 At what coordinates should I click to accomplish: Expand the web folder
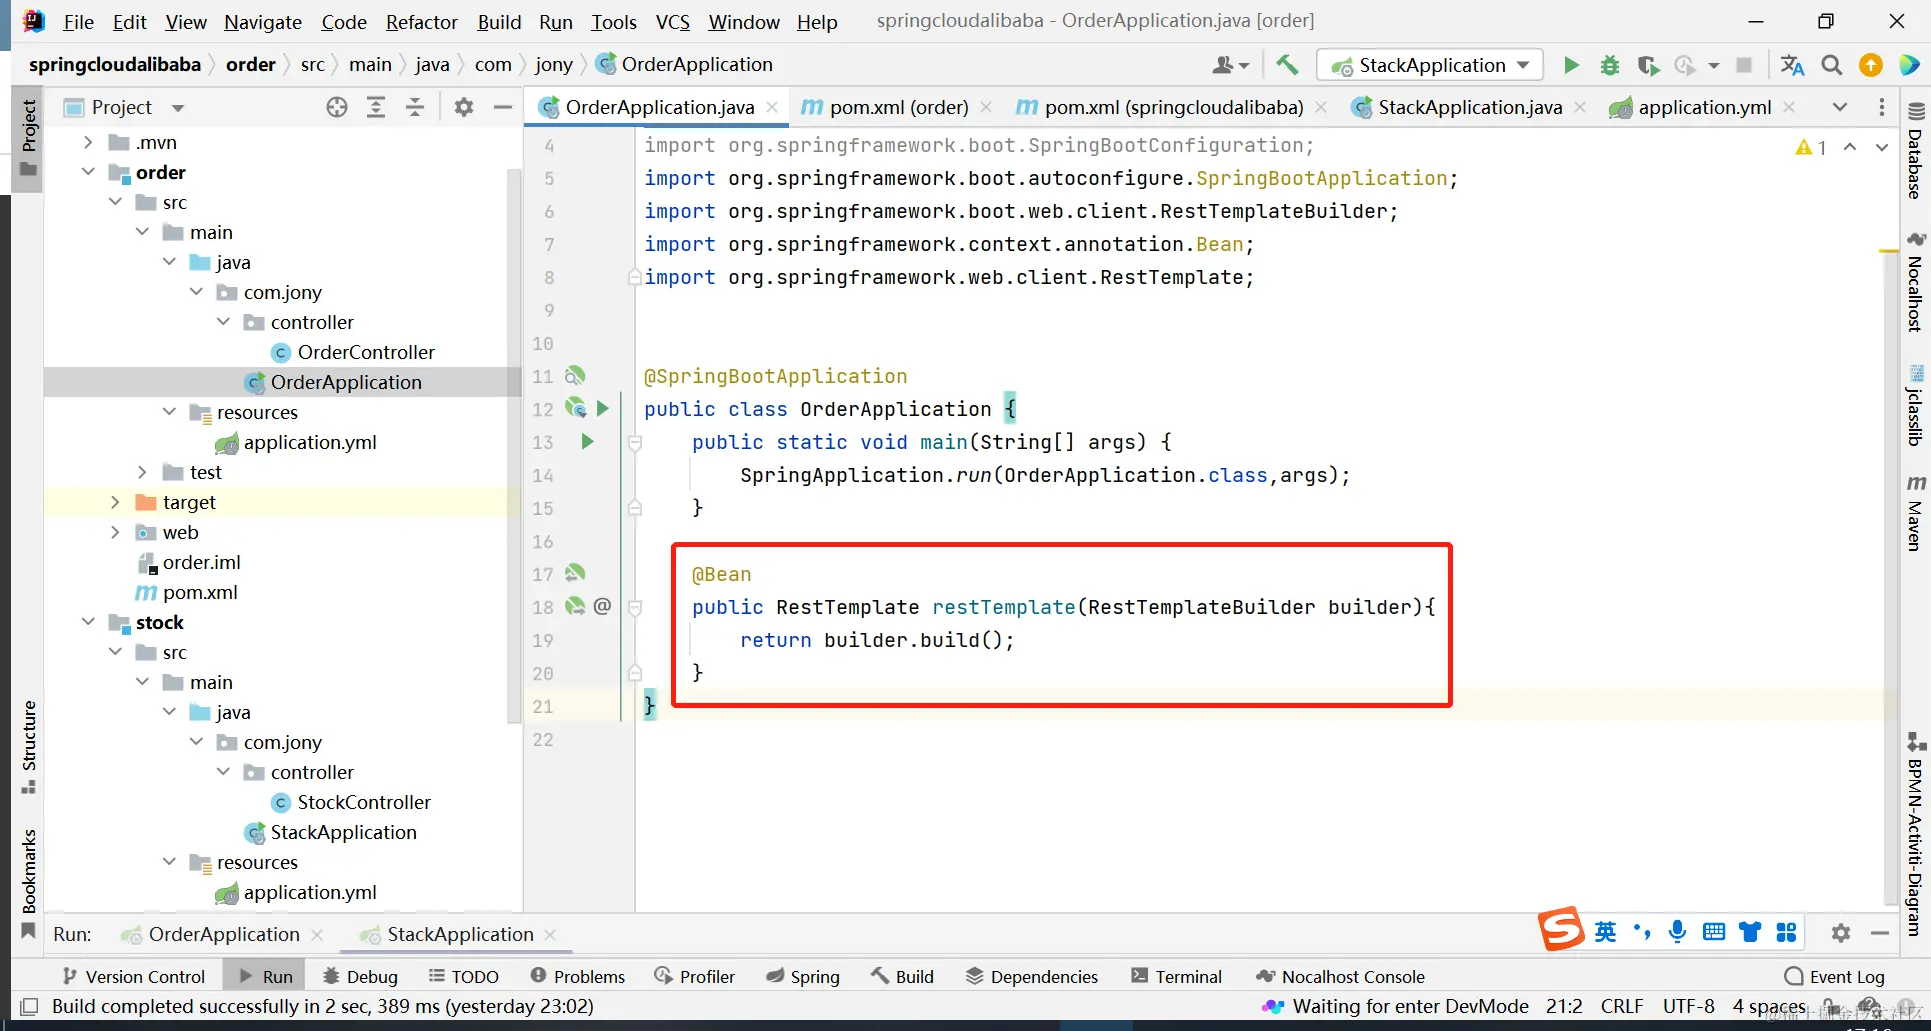coord(116,532)
